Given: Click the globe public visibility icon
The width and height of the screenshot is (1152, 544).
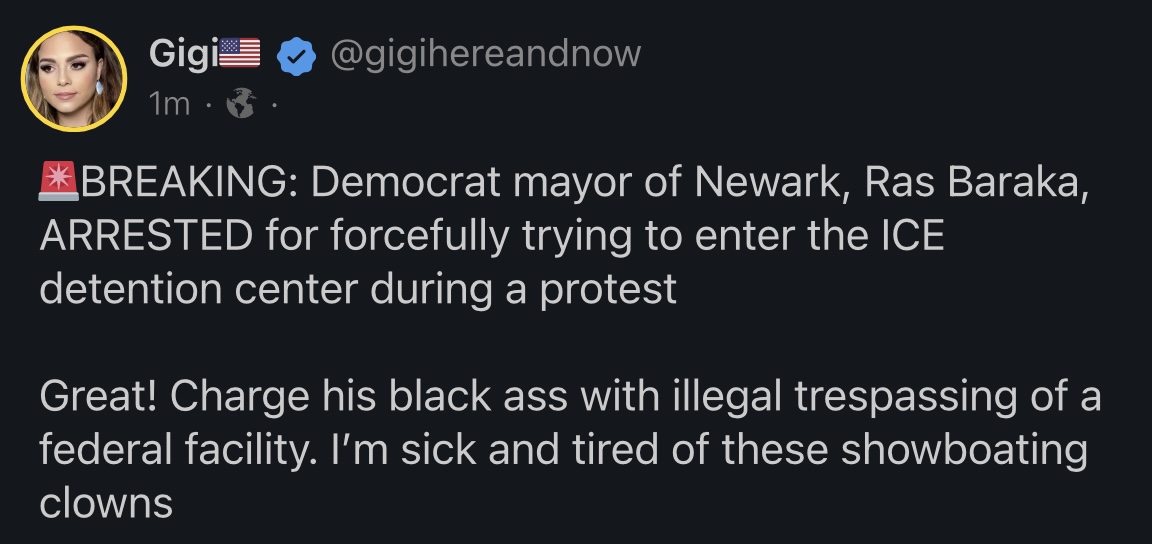Looking at the screenshot, I should (x=241, y=103).
